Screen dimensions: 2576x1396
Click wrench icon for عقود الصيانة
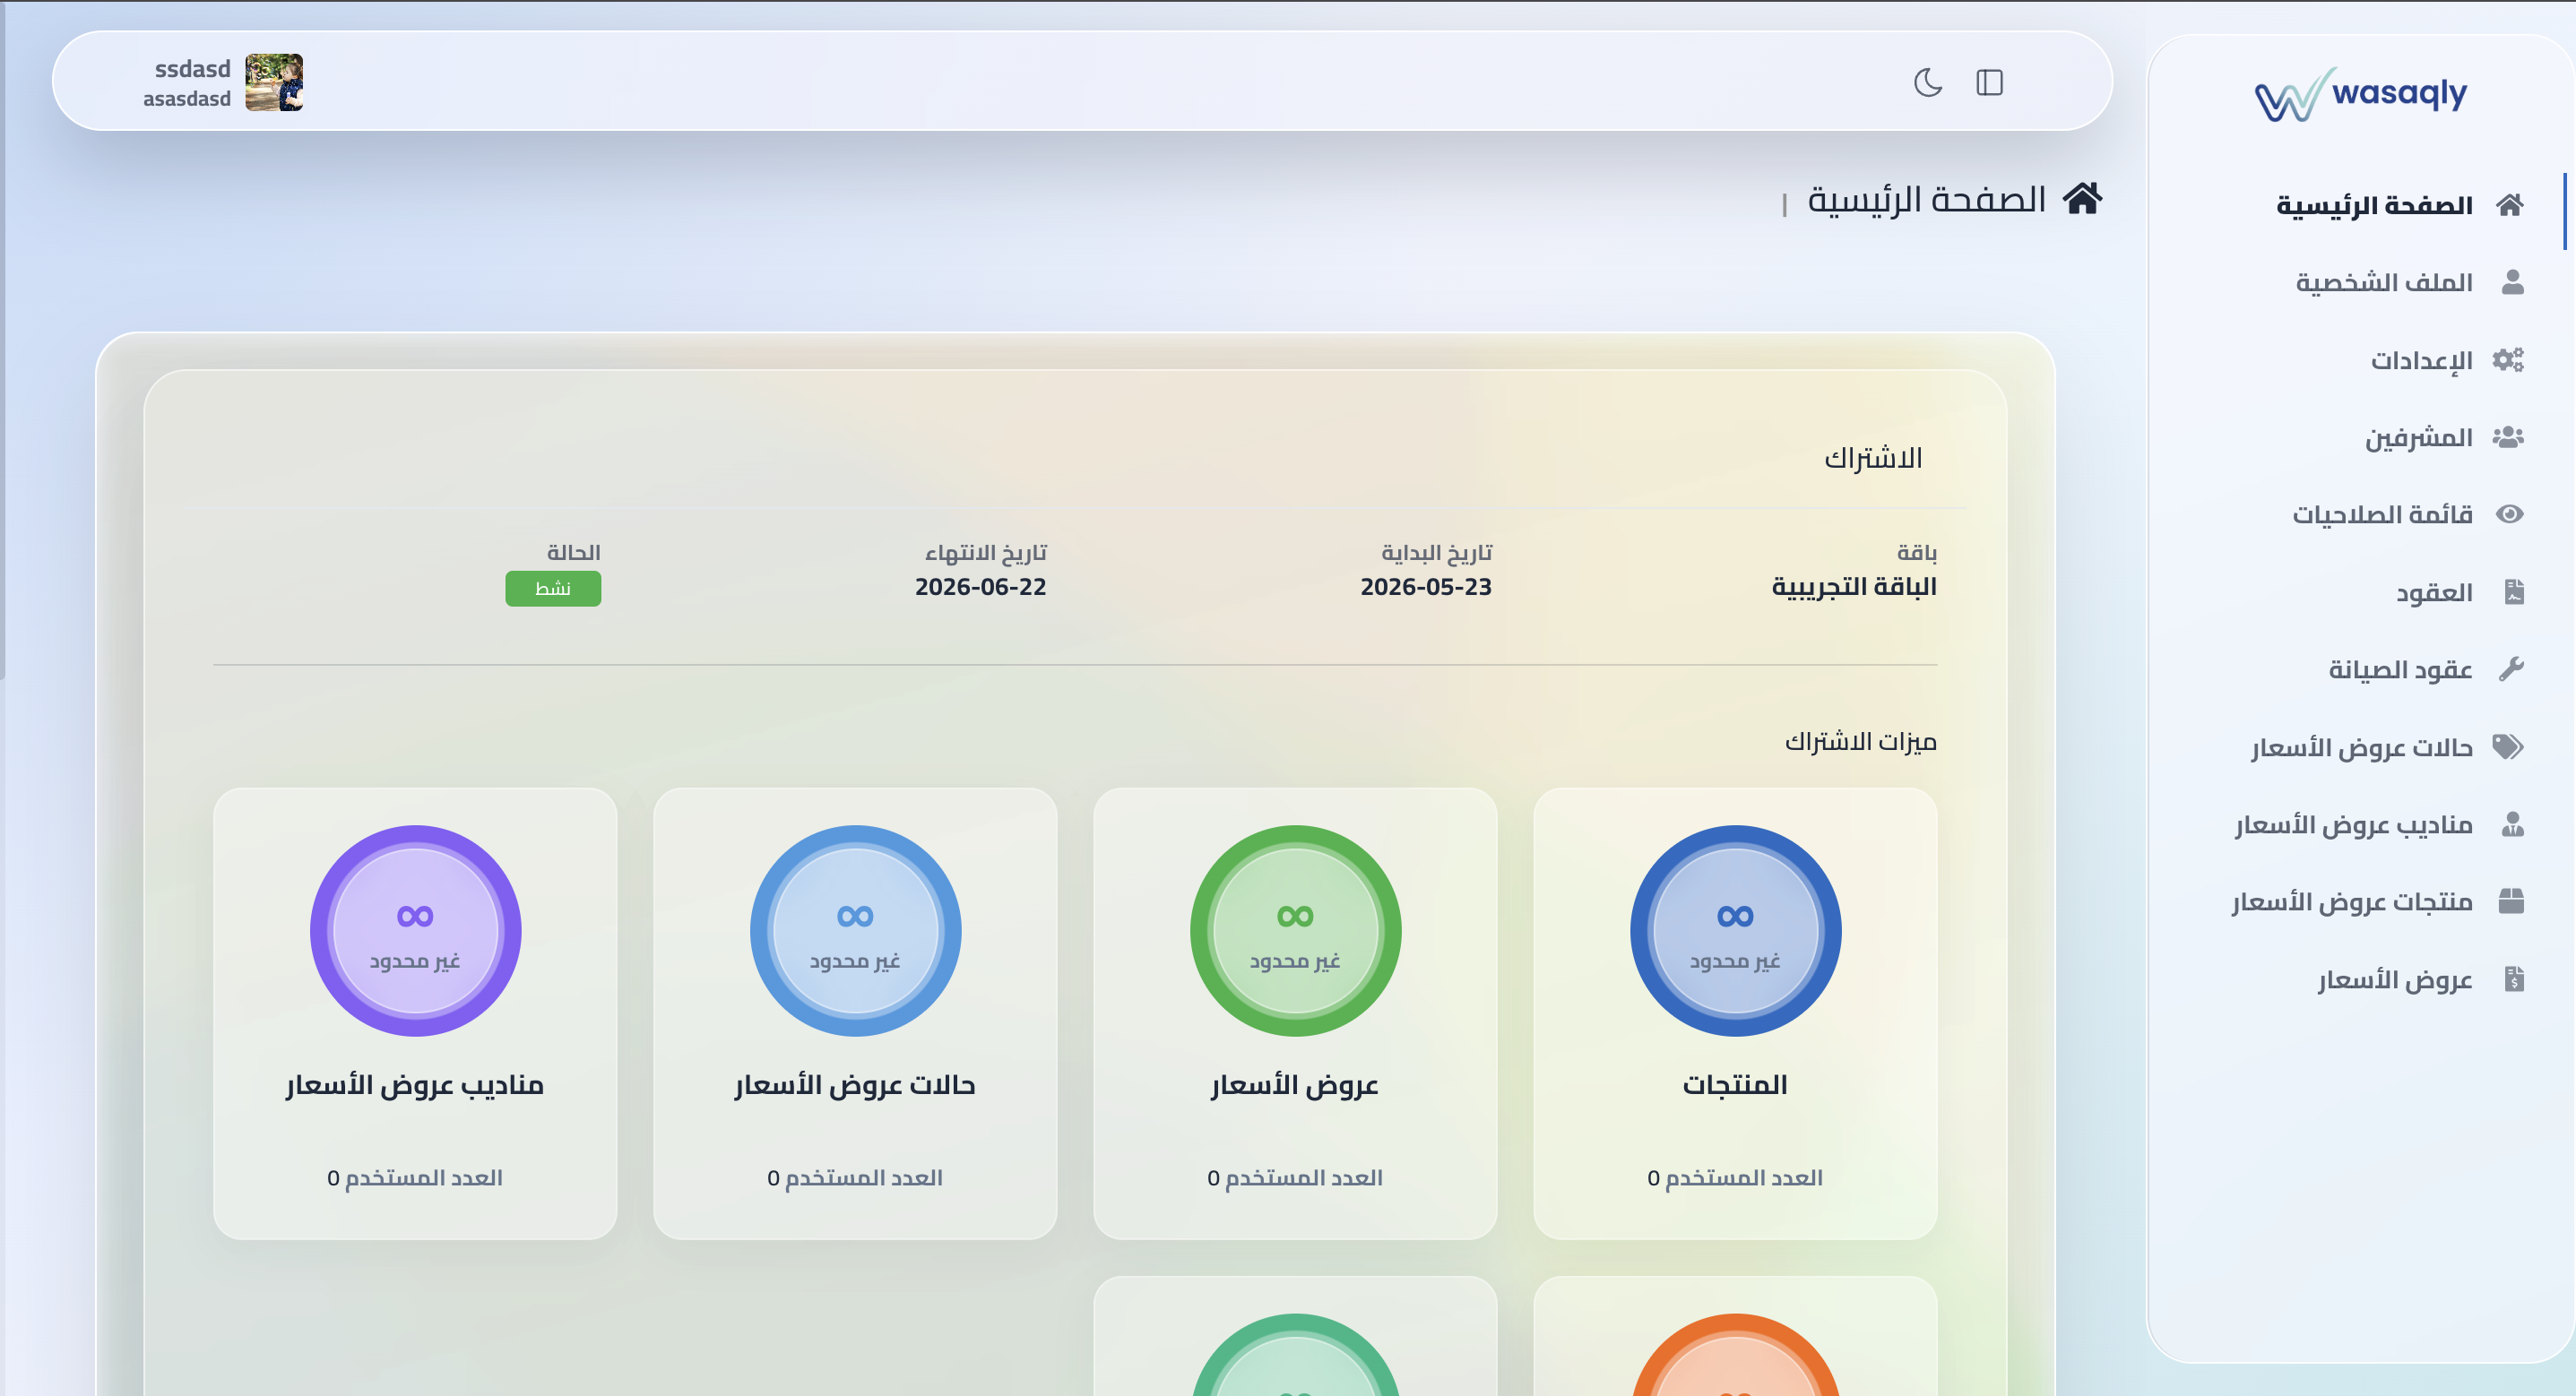point(2511,669)
